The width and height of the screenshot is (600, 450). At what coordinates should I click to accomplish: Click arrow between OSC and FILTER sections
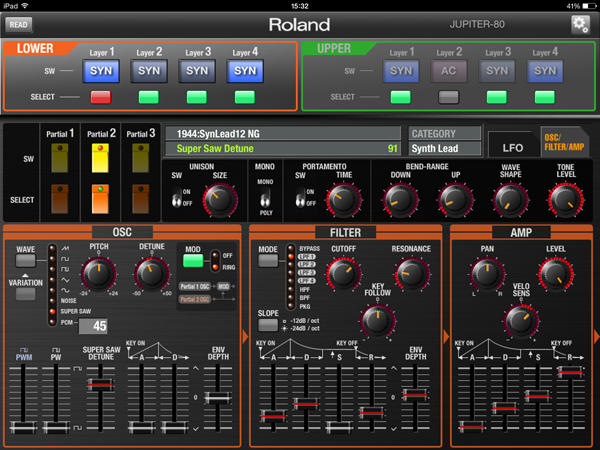coord(245,336)
